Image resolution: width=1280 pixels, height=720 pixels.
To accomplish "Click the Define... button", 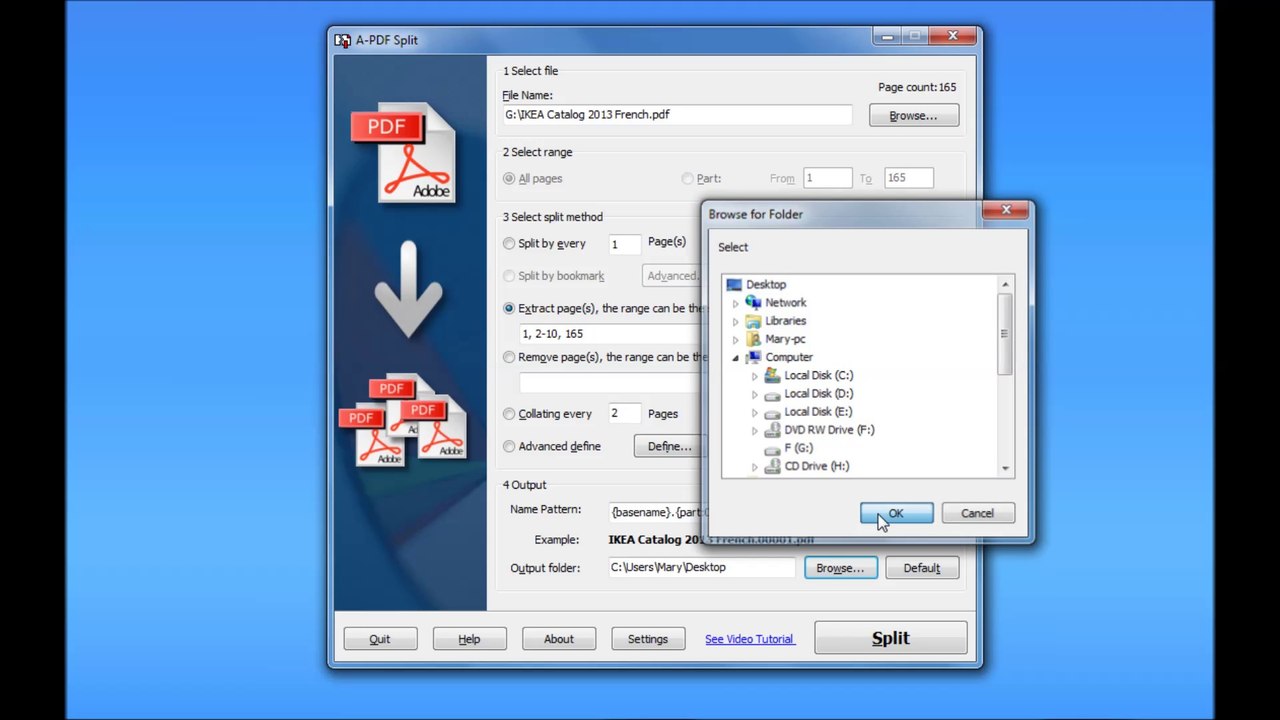I will click(669, 446).
